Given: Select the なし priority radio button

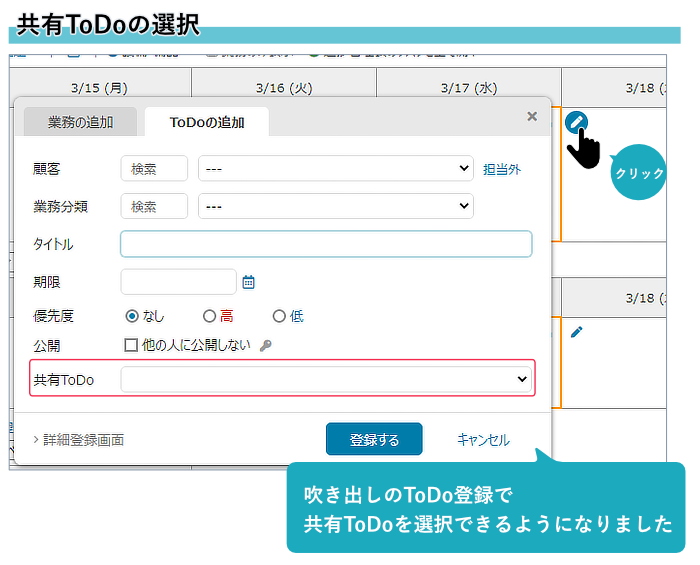Looking at the screenshot, I should [132, 316].
